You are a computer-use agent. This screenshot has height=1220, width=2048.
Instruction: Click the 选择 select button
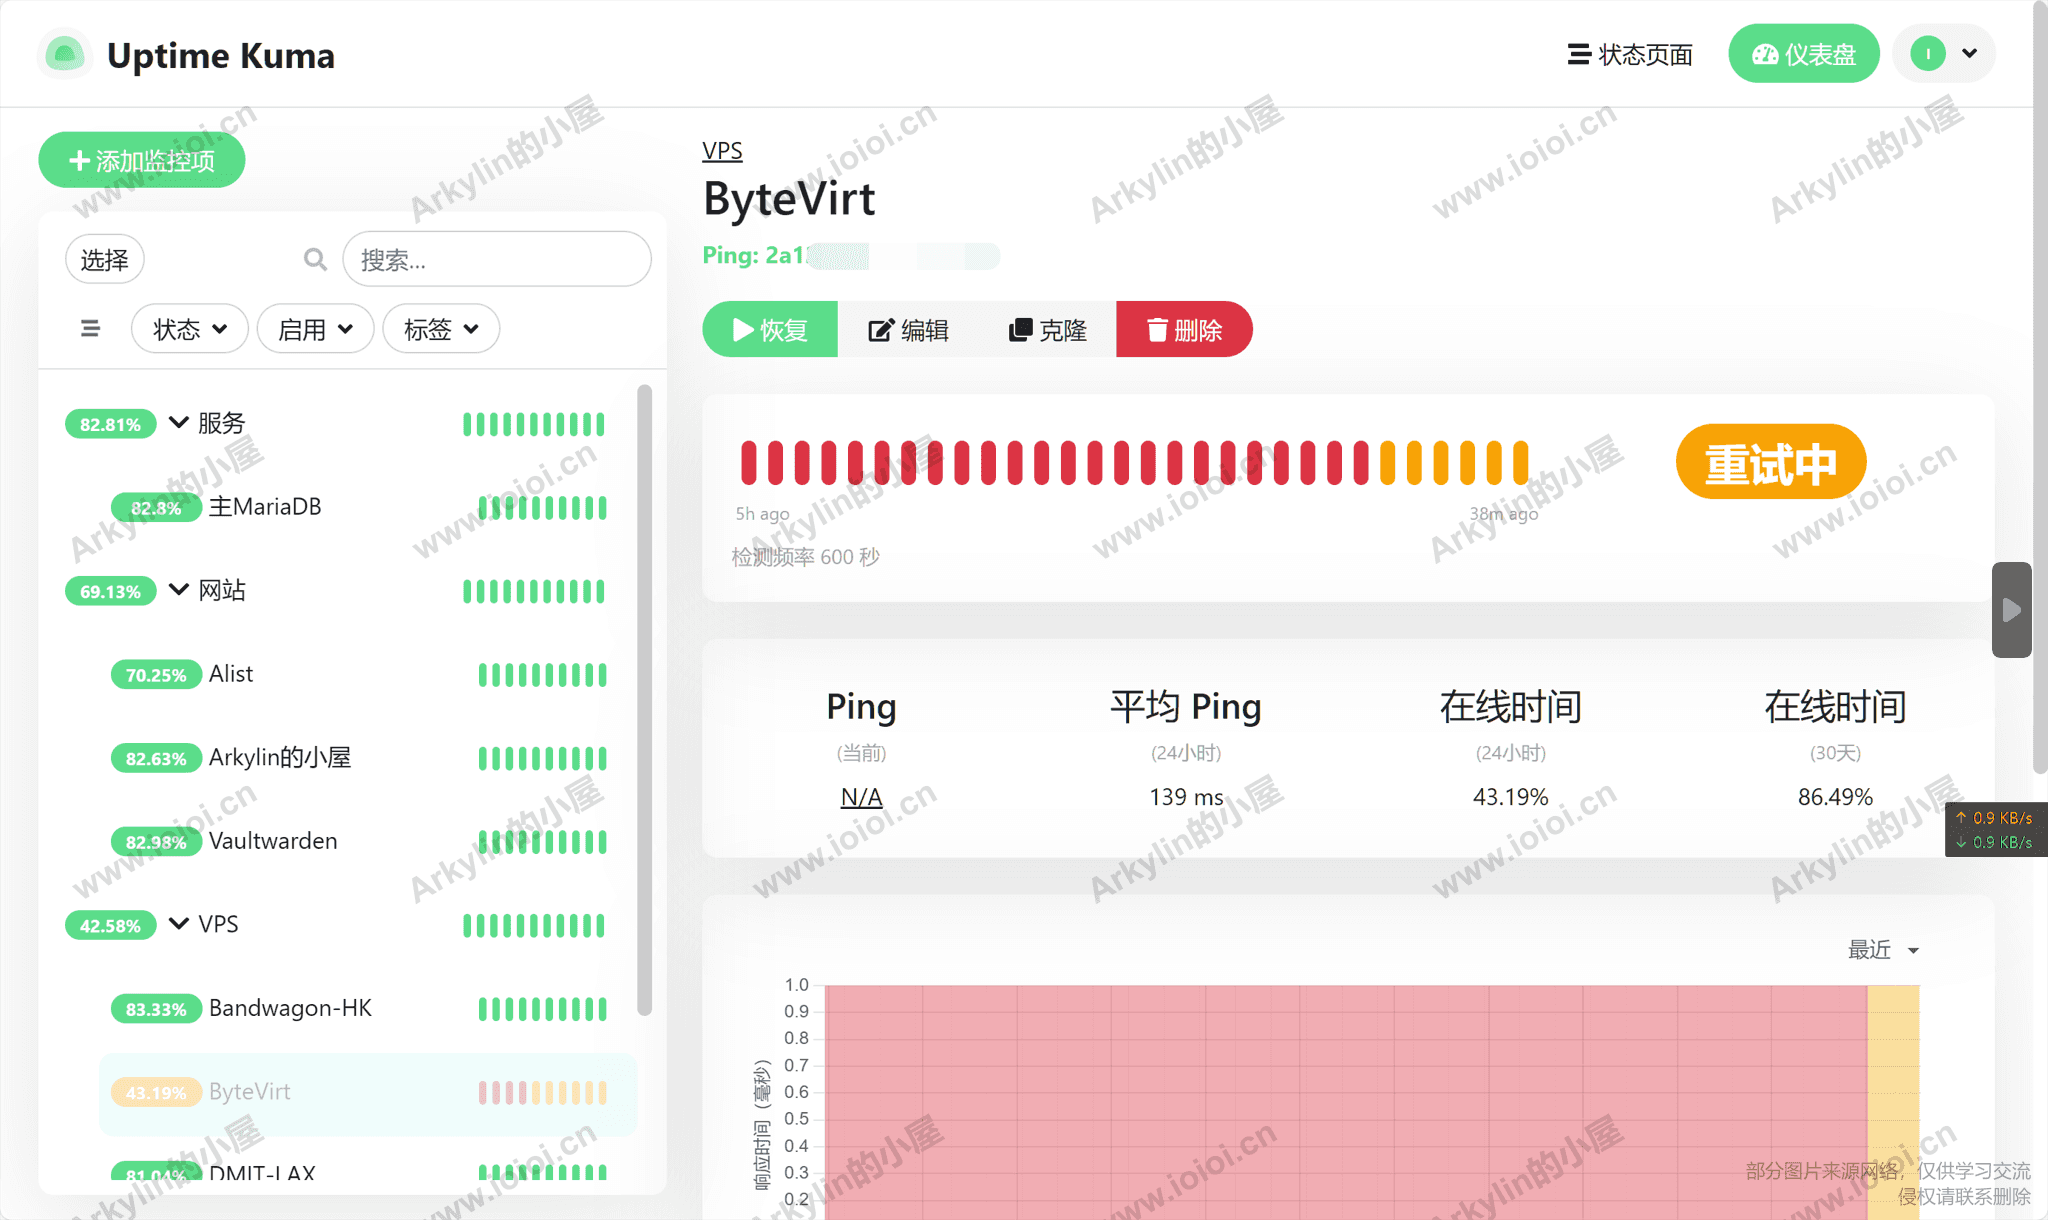pyautogui.click(x=105, y=260)
